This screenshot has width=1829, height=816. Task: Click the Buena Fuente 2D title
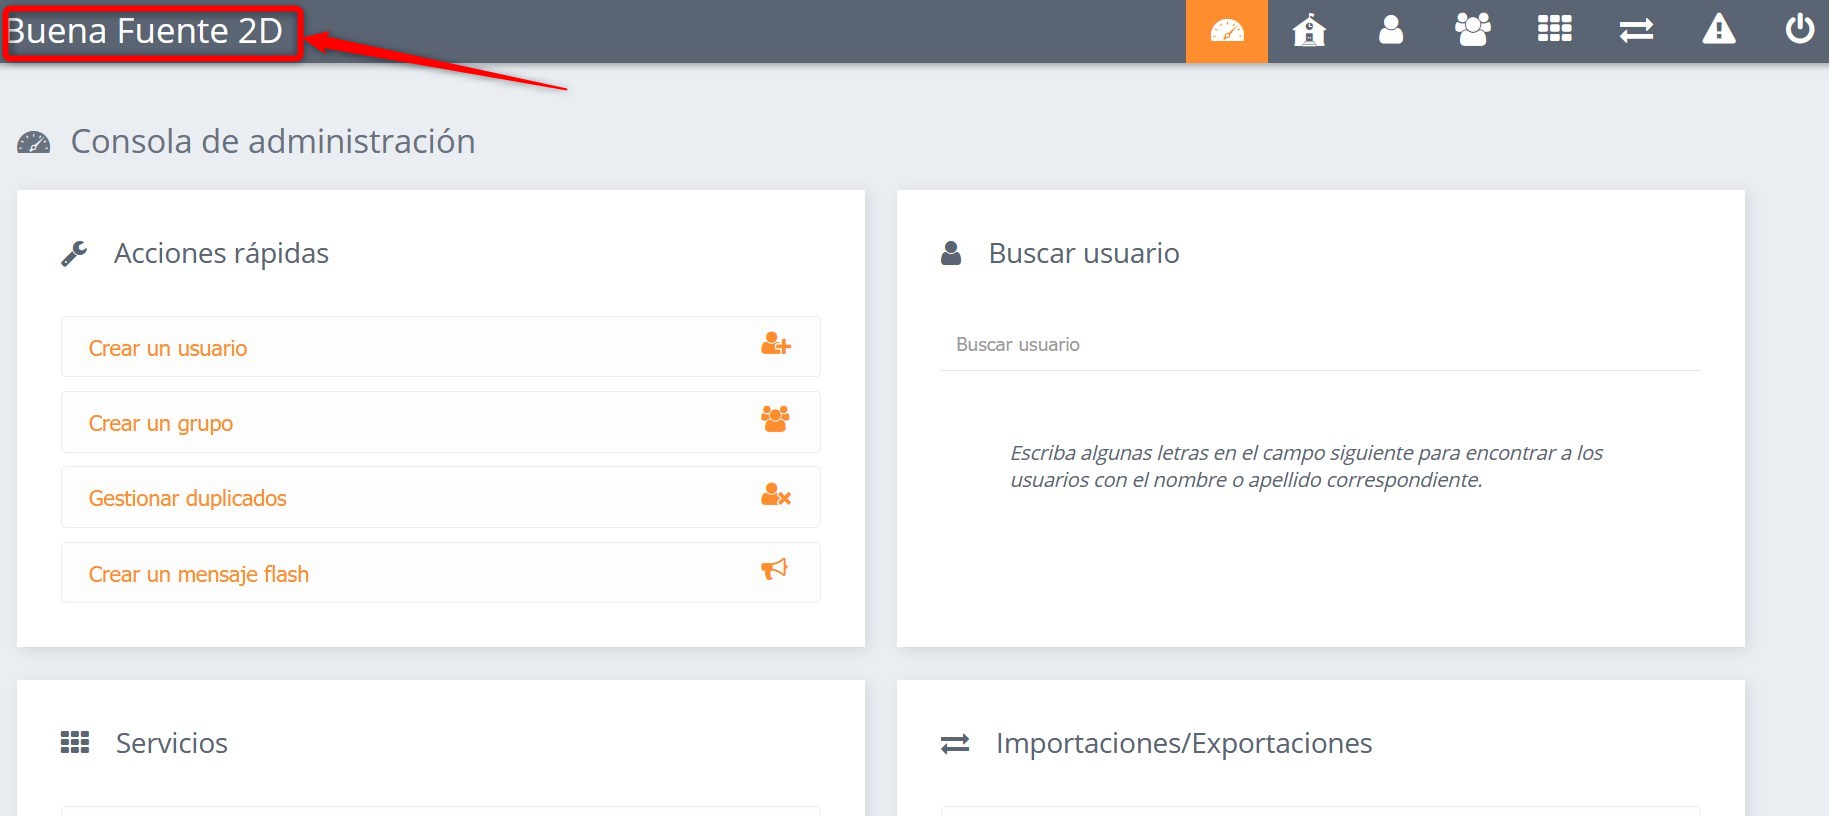145,32
